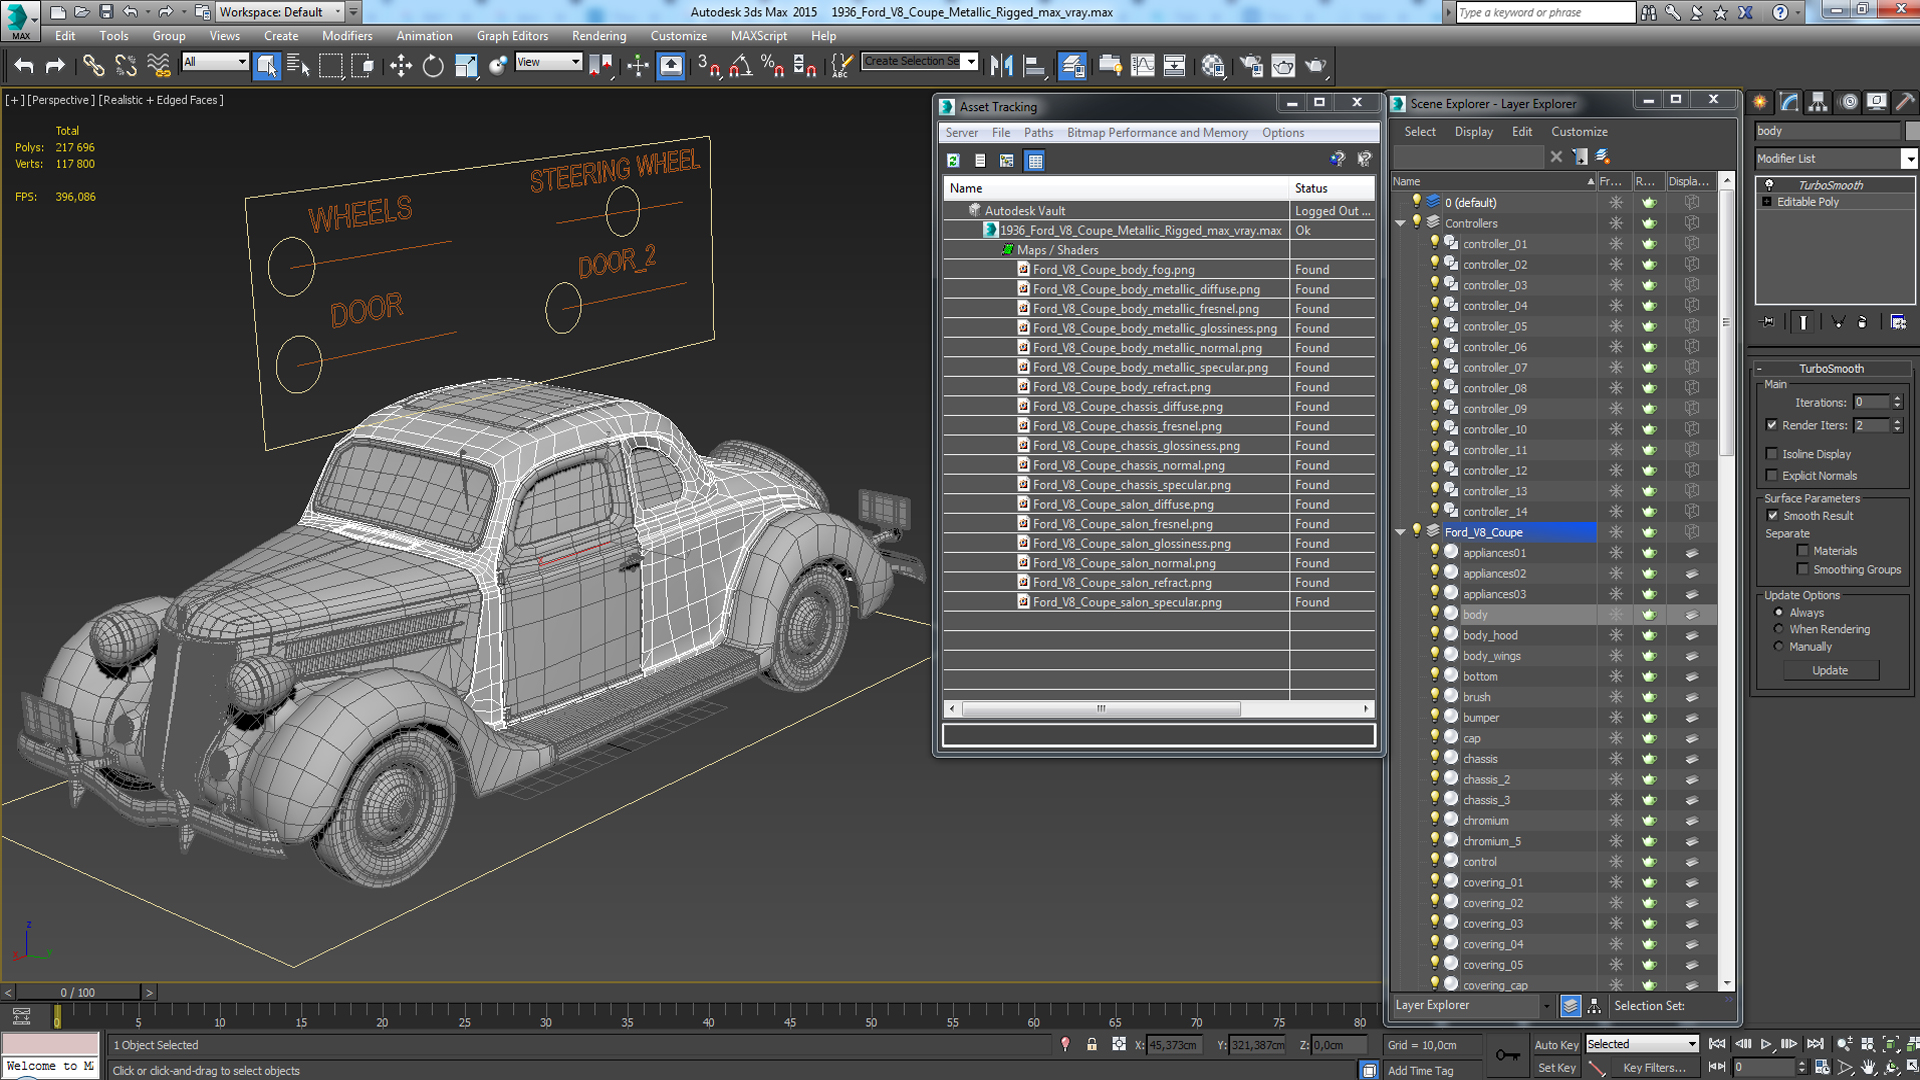Click the Asset Tracking horizontal scrollbar
The width and height of the screenshot is (1920, 1080).
(x=1101, y=709)
